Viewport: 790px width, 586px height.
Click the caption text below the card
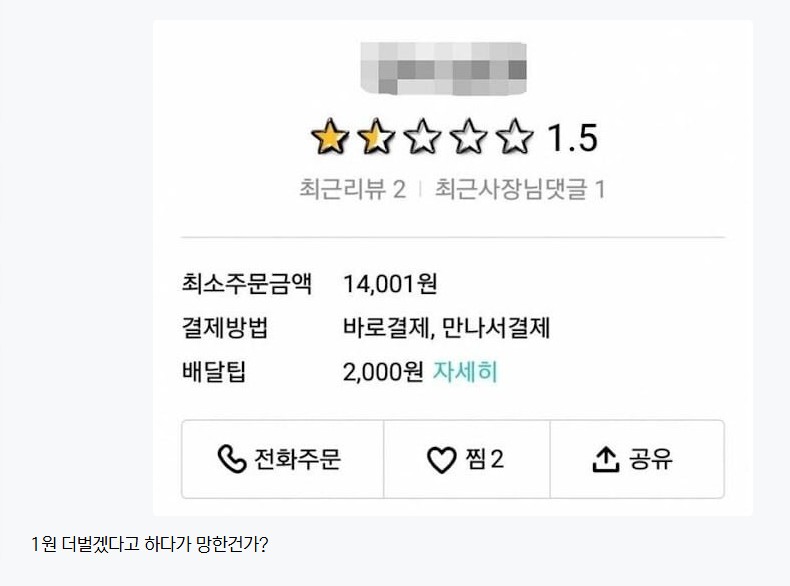pos(150,545)
